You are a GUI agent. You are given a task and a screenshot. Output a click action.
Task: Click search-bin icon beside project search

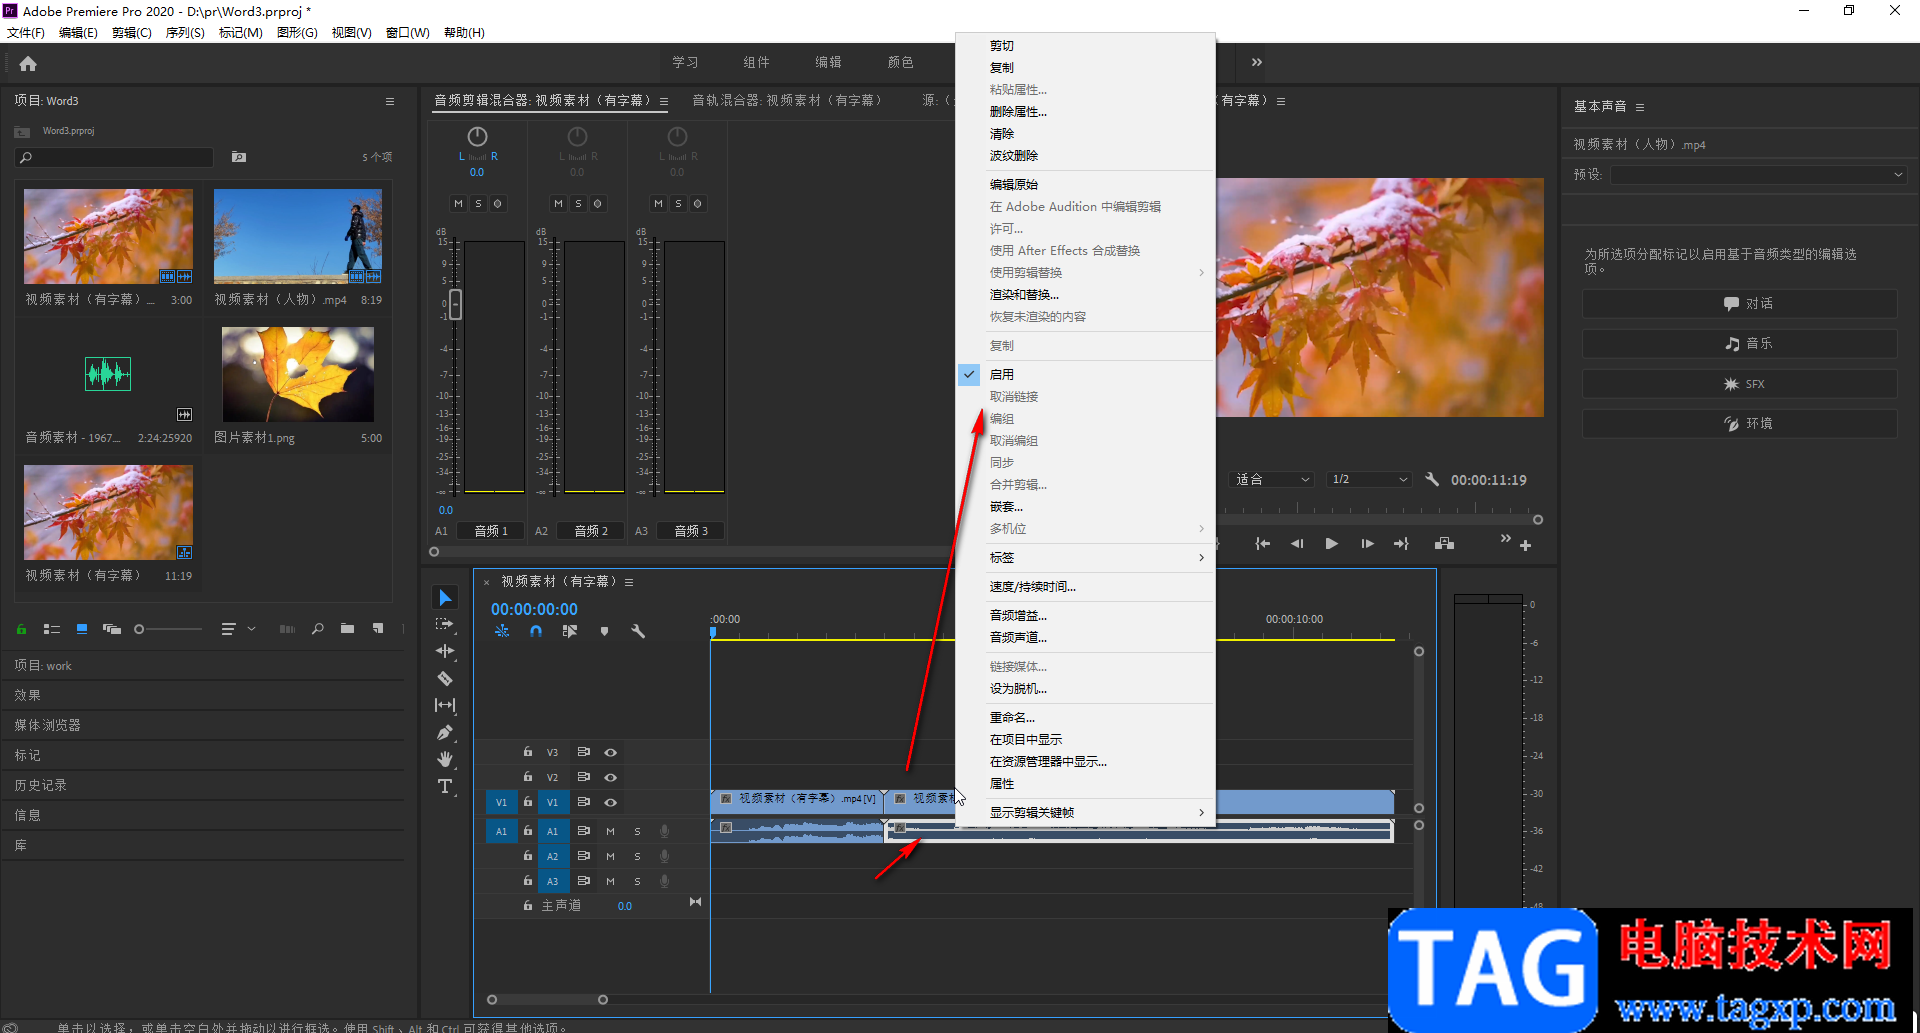239,157
